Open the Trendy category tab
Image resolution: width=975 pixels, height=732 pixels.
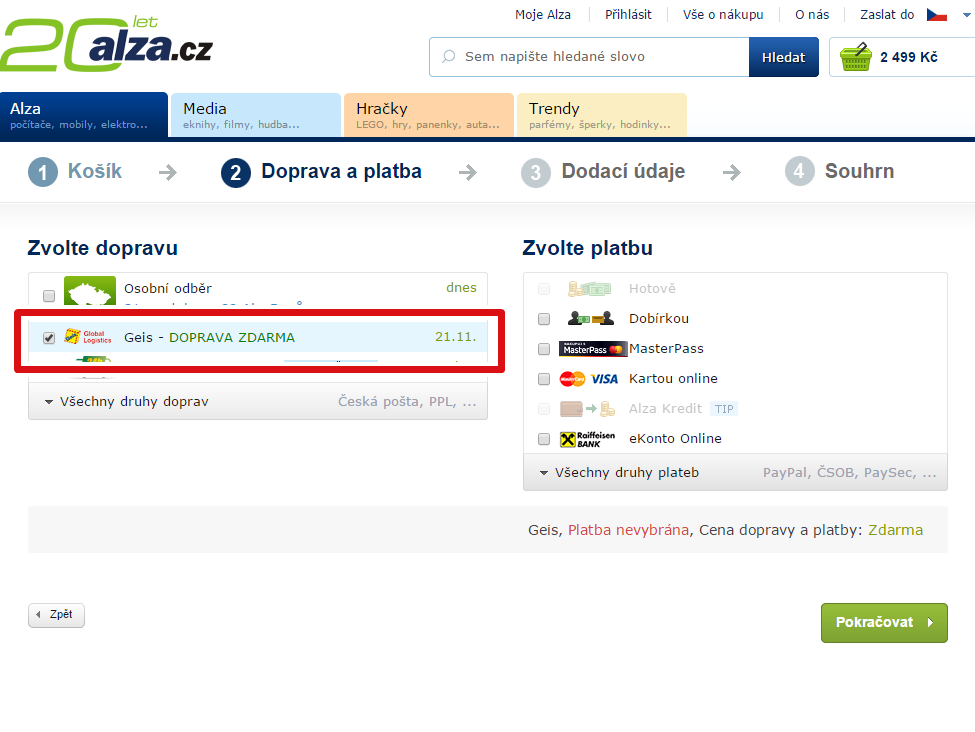[601, 115]
